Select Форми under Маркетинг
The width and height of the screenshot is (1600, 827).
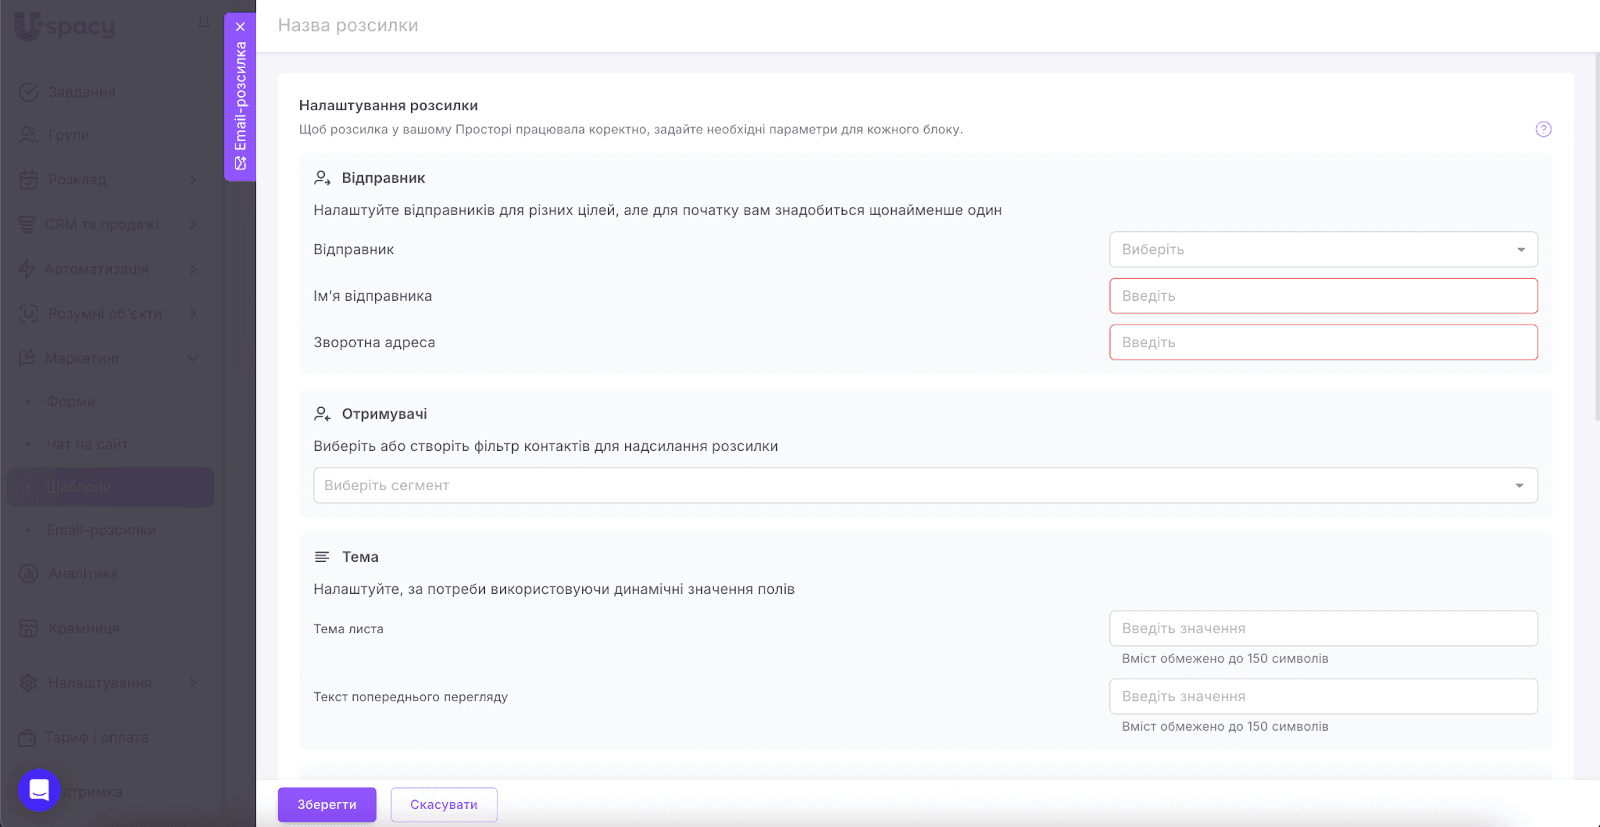71,401
